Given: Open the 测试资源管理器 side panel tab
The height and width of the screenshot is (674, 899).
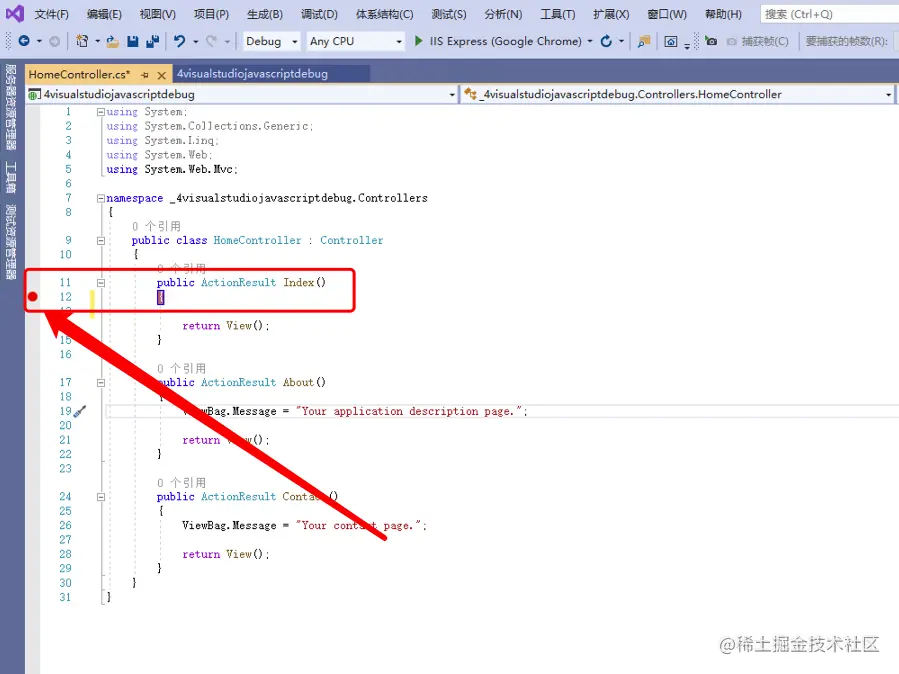Looking at the screenshot, I should click(10, 242).
